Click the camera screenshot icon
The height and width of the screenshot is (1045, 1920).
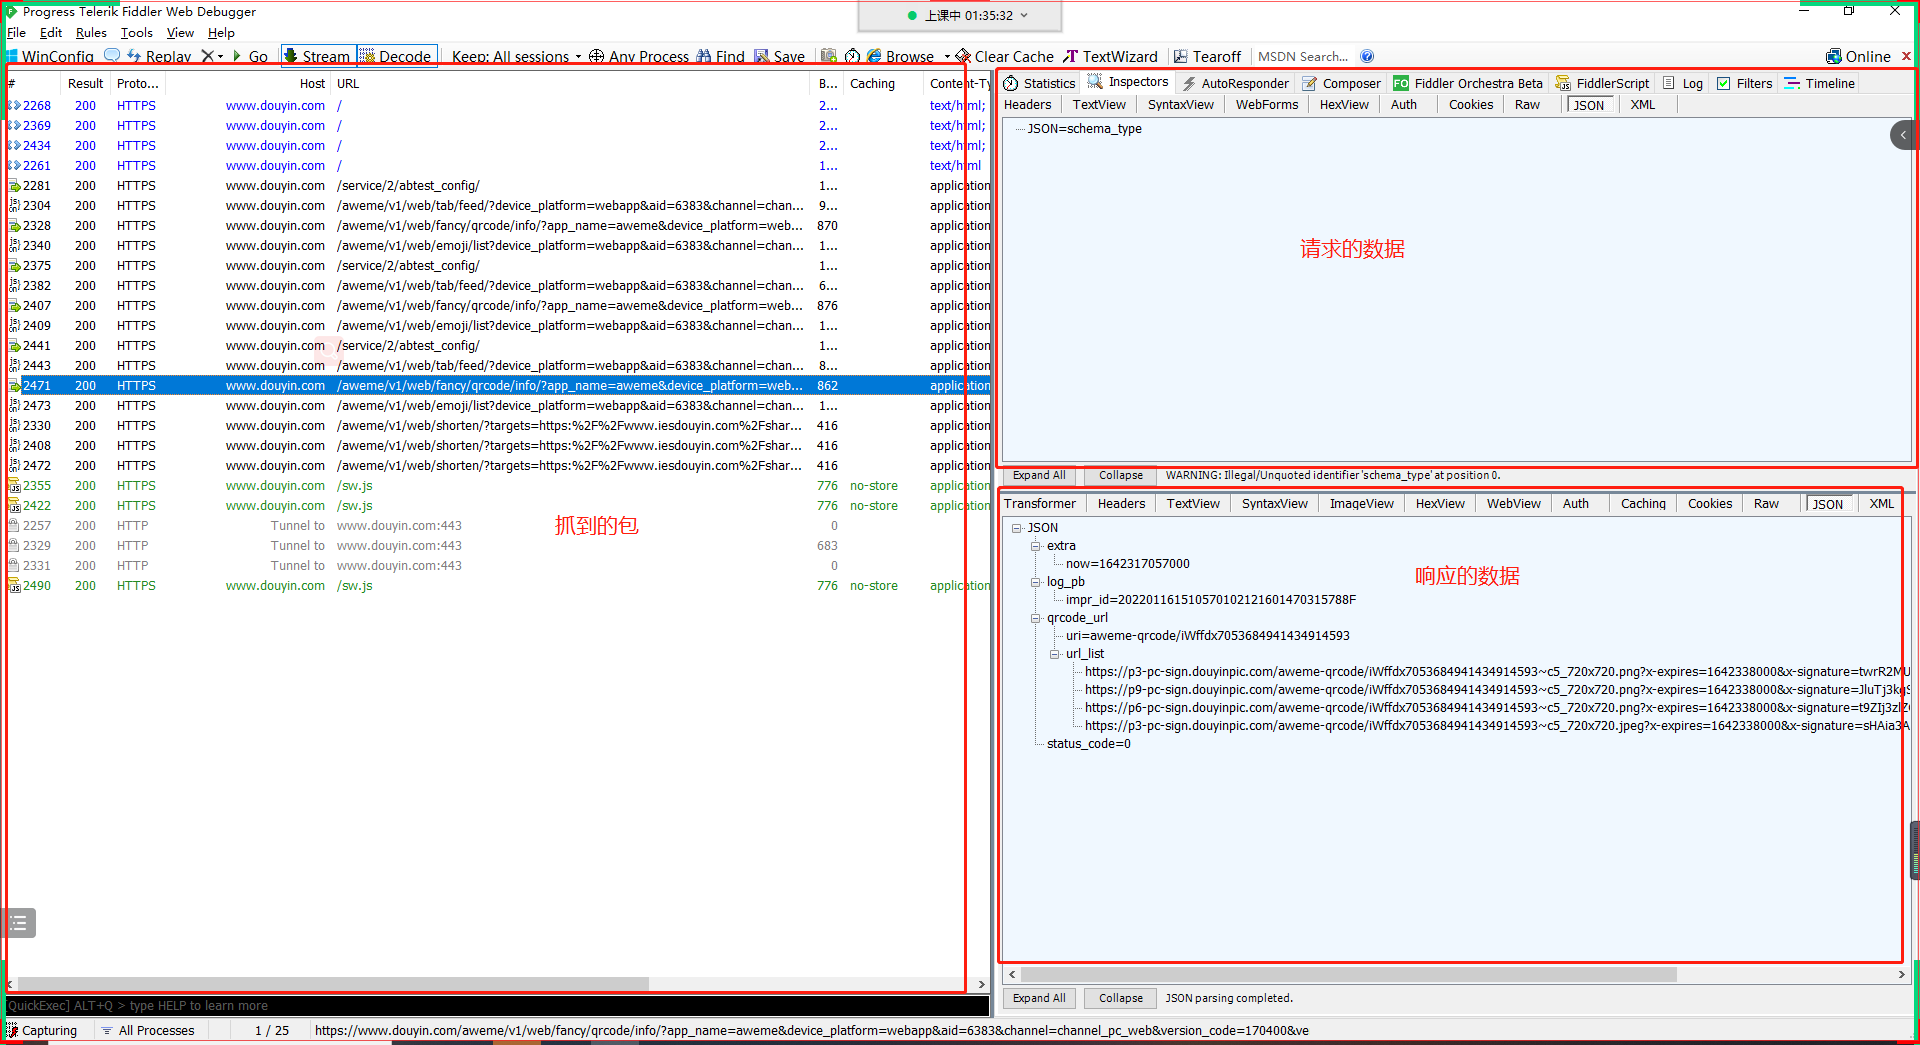point(828,56)
